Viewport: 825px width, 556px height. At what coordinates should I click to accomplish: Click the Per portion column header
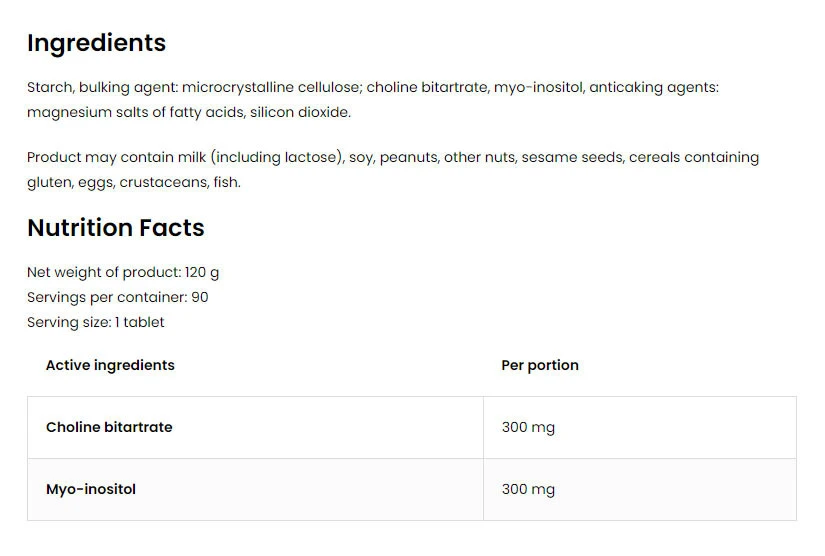[x=539, y=366]
